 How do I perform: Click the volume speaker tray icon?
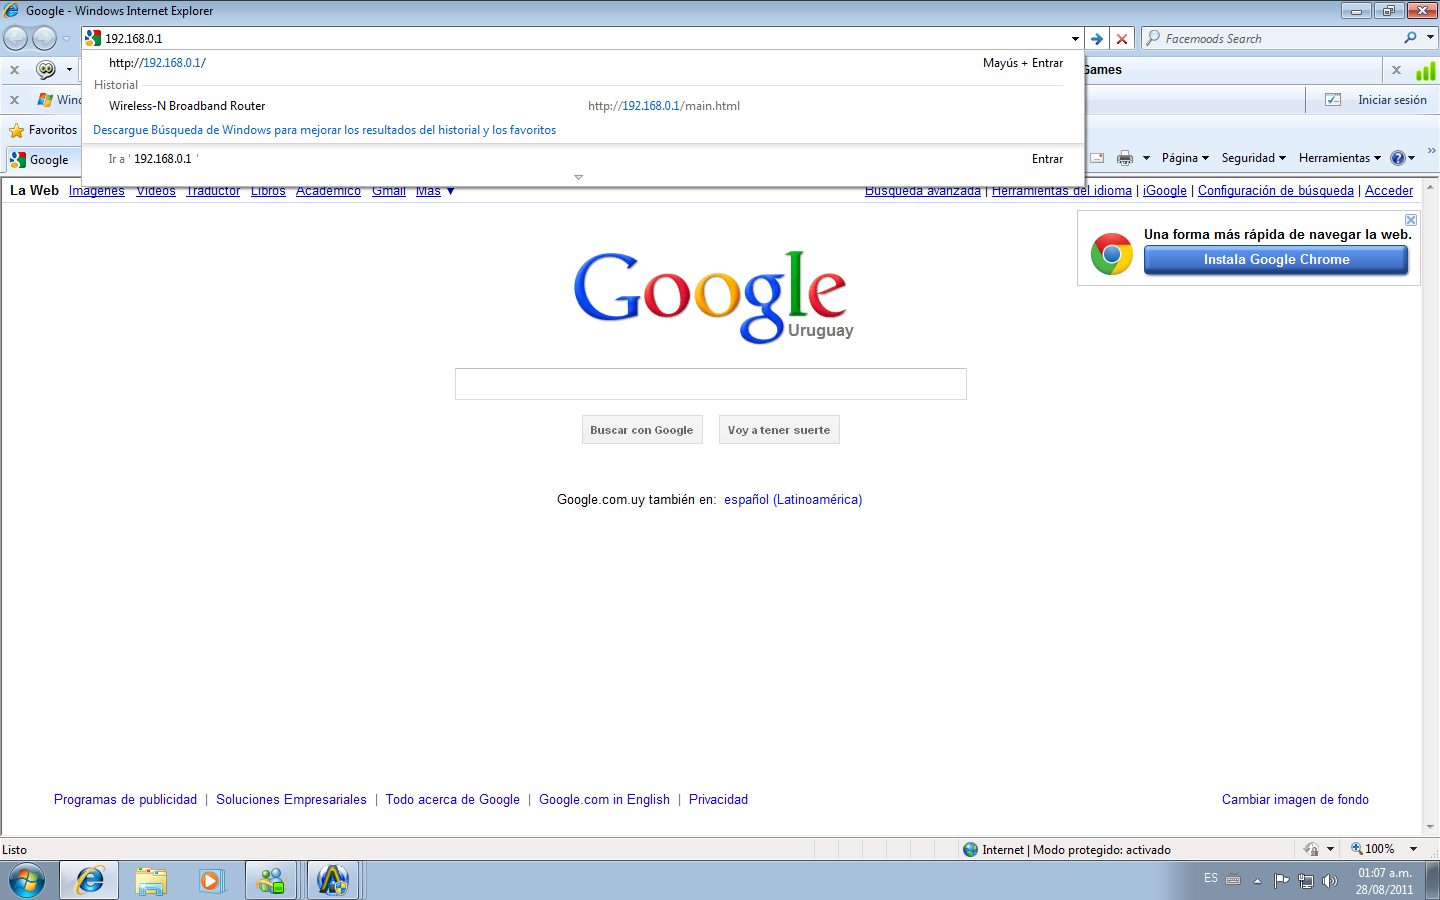pyautogui.click(x=1329, y=881)
